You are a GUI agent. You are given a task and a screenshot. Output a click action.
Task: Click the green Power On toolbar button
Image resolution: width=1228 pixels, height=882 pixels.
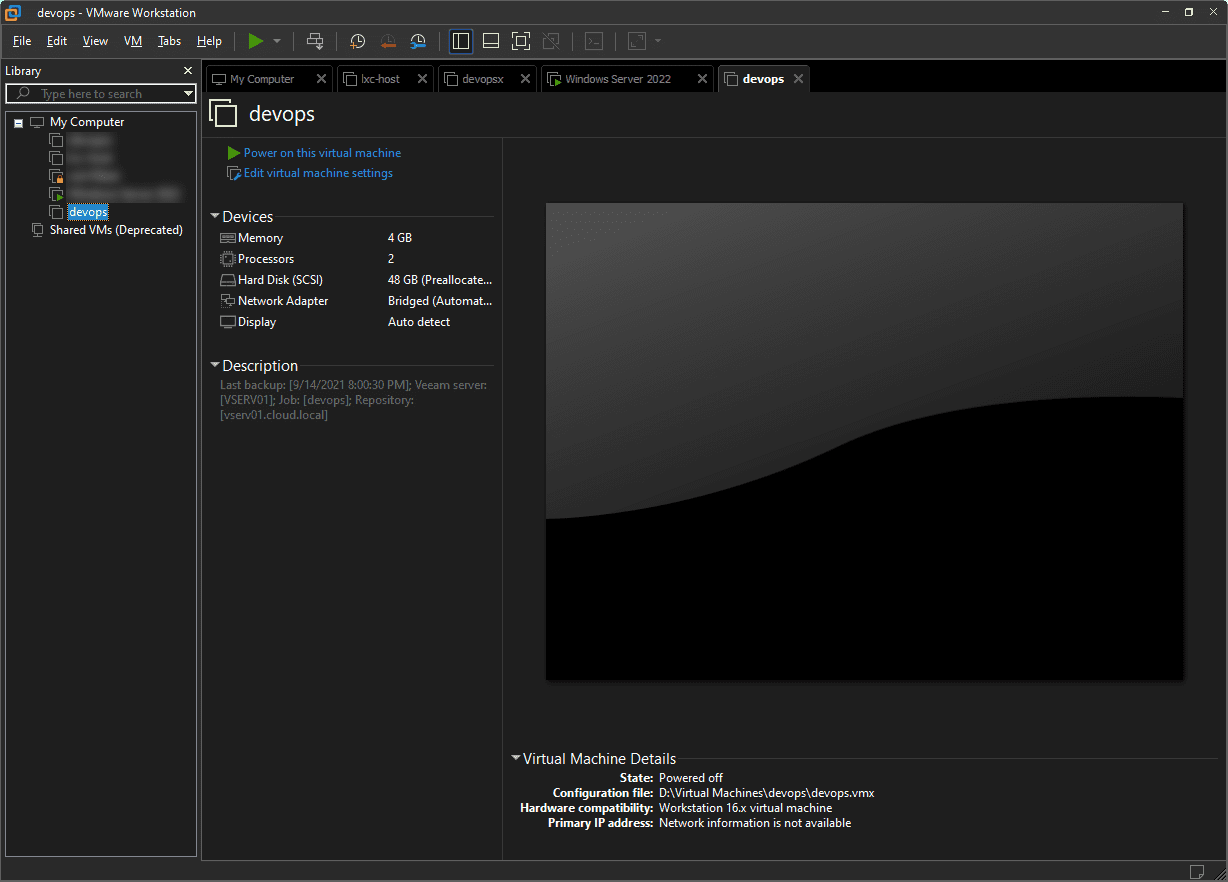click(256, 41)
